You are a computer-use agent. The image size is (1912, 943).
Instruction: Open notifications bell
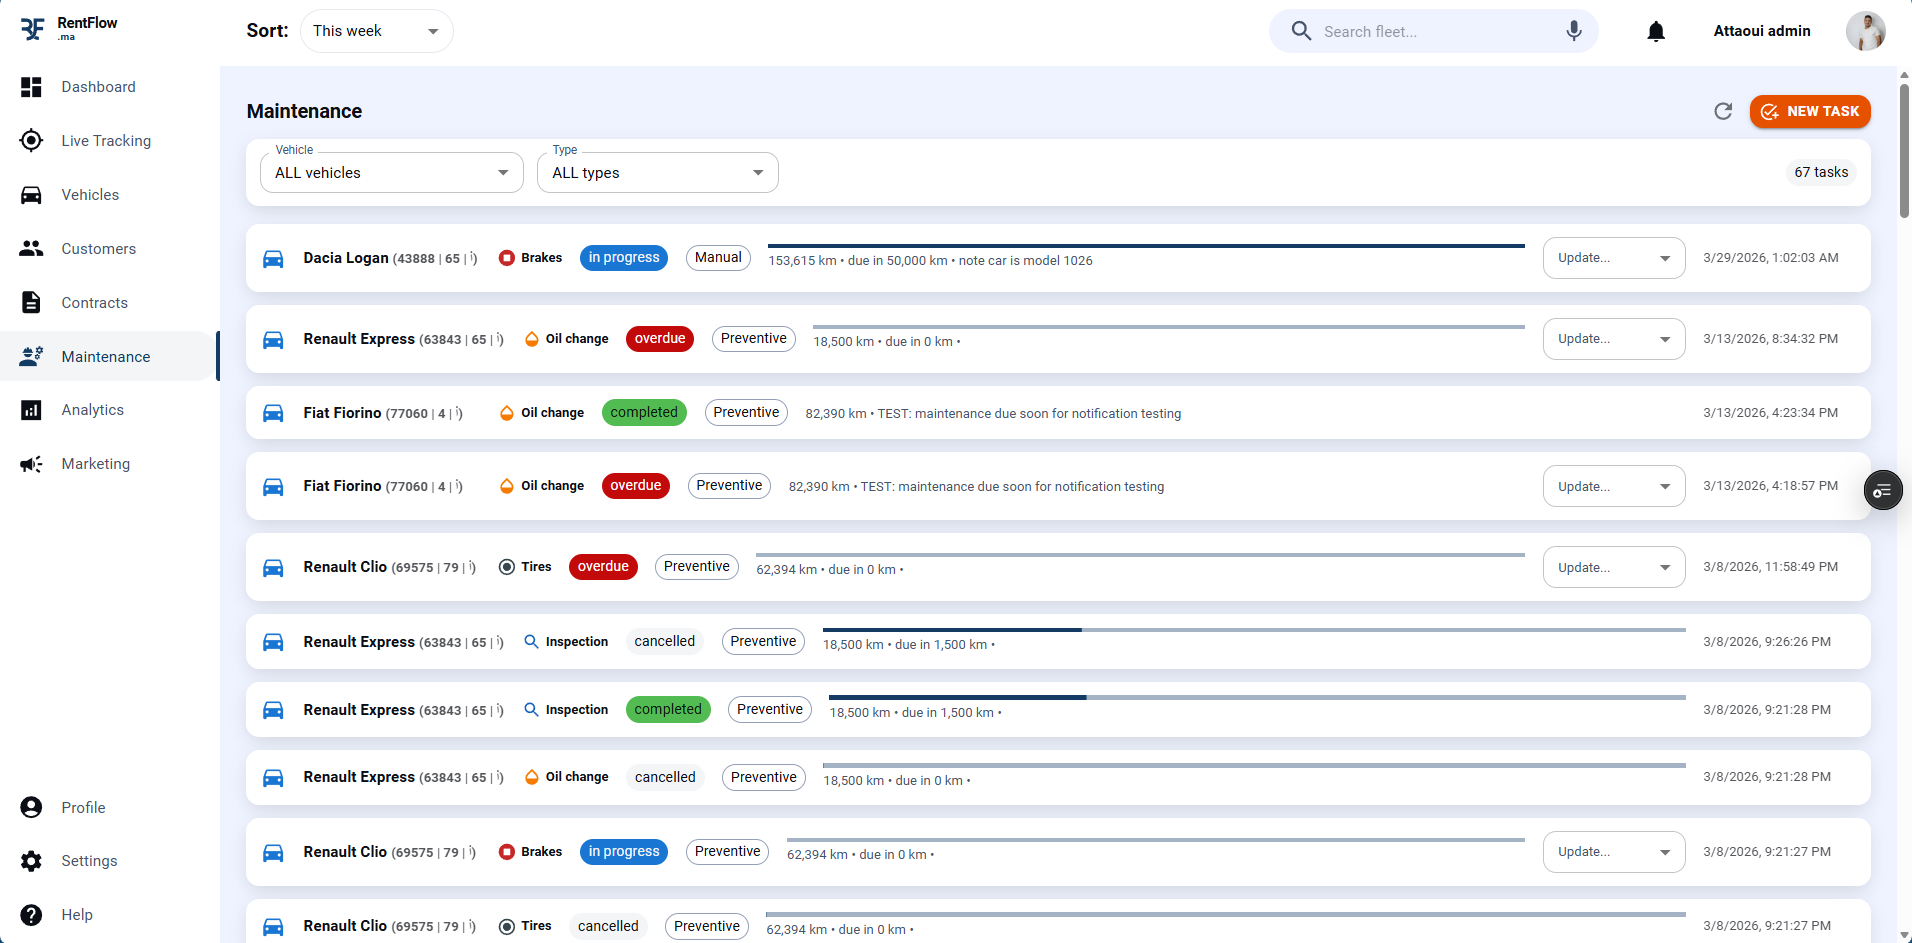1656,31
